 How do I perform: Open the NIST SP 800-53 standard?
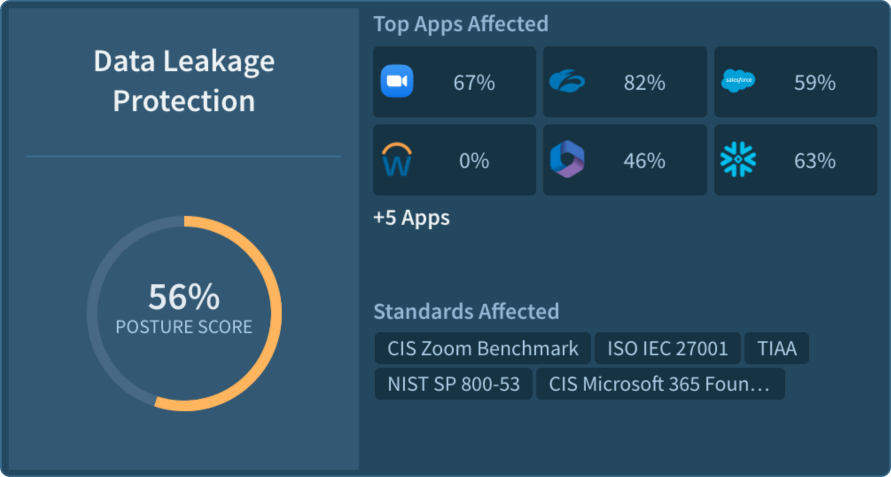453,384
